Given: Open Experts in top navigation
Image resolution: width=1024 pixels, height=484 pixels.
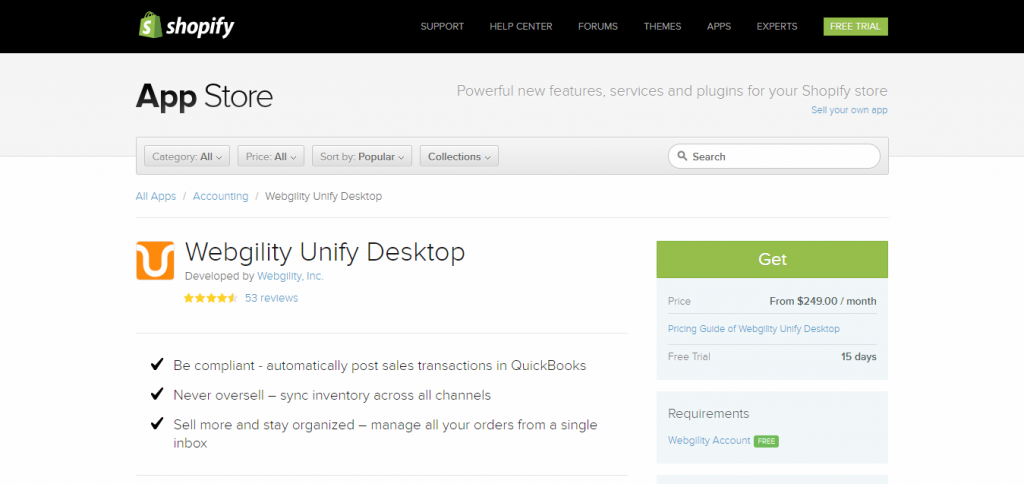Looking at the screenshot, I should pyautogui.click(x=777, y=27).
